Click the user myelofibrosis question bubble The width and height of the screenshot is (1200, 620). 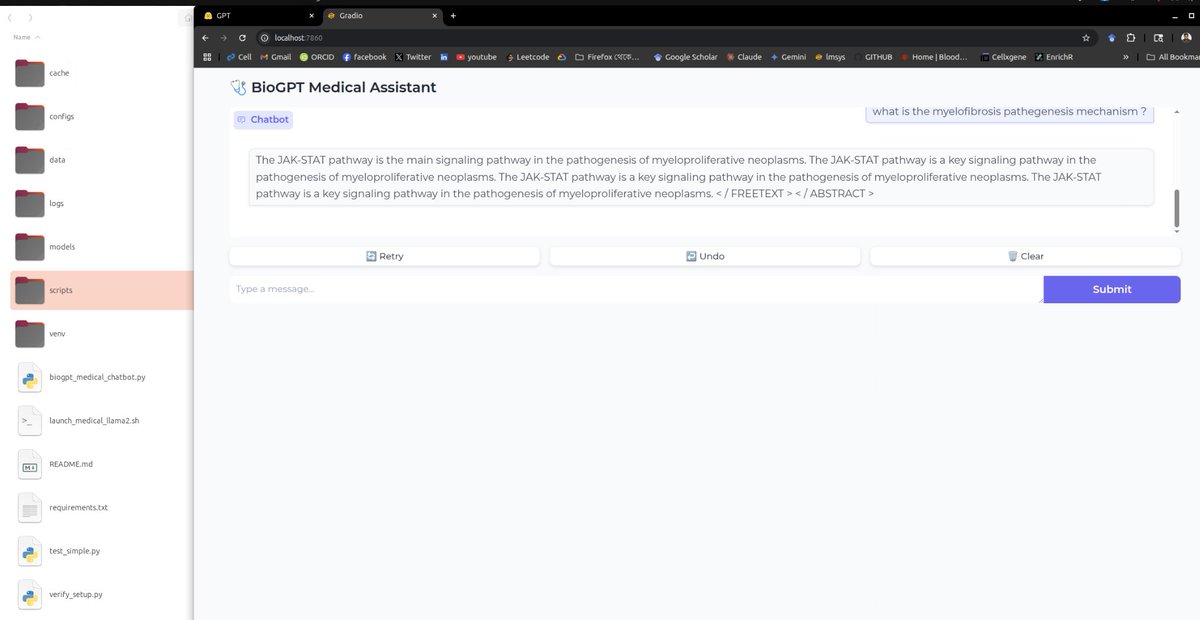1009,112
